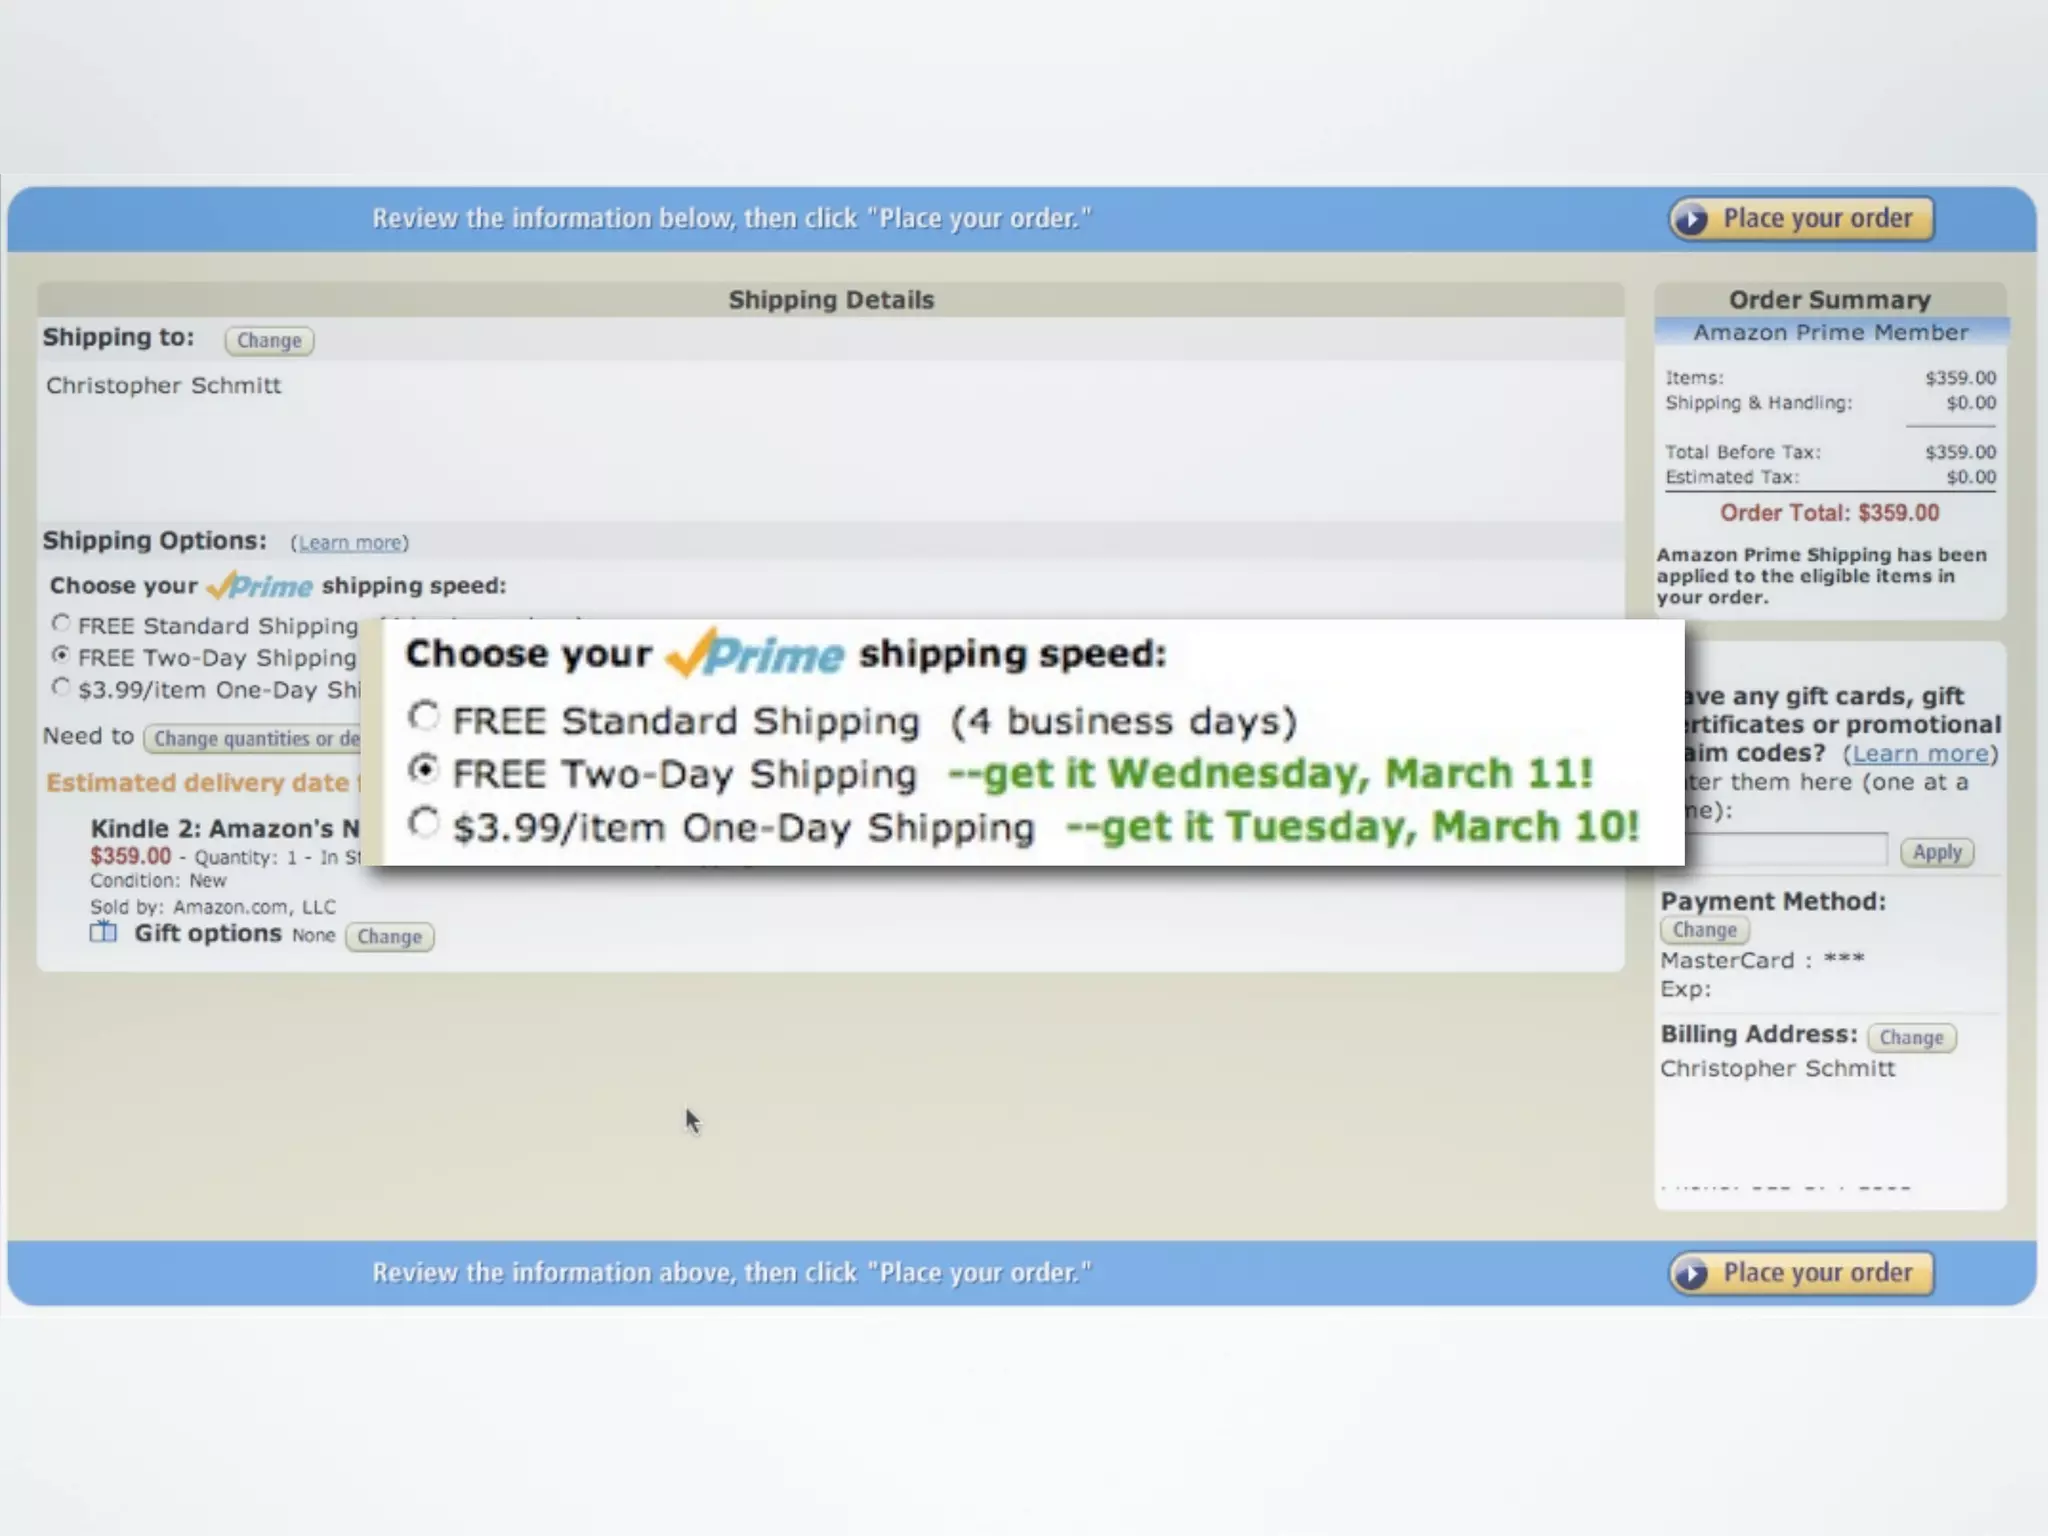Open the Learn more link beside Shipping Options

click(x=350, y=543)
